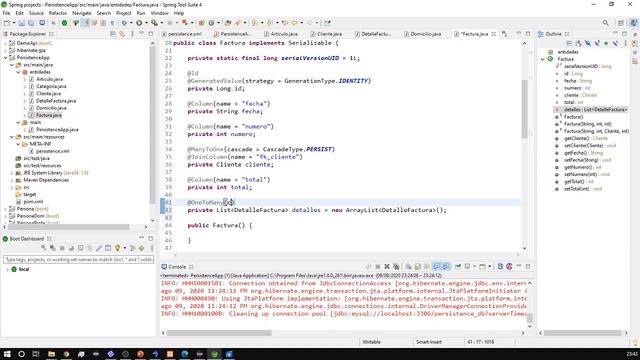Expand the JRE System Library node

point(12,173)
